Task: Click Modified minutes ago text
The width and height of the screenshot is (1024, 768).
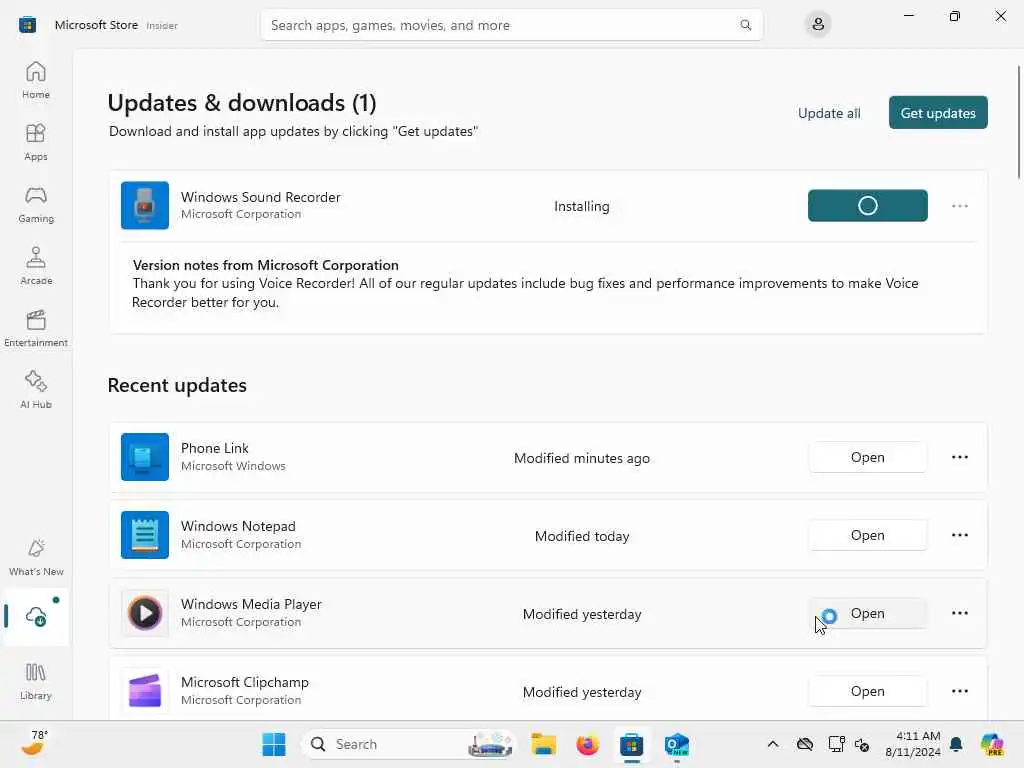Action: point(581,458)
